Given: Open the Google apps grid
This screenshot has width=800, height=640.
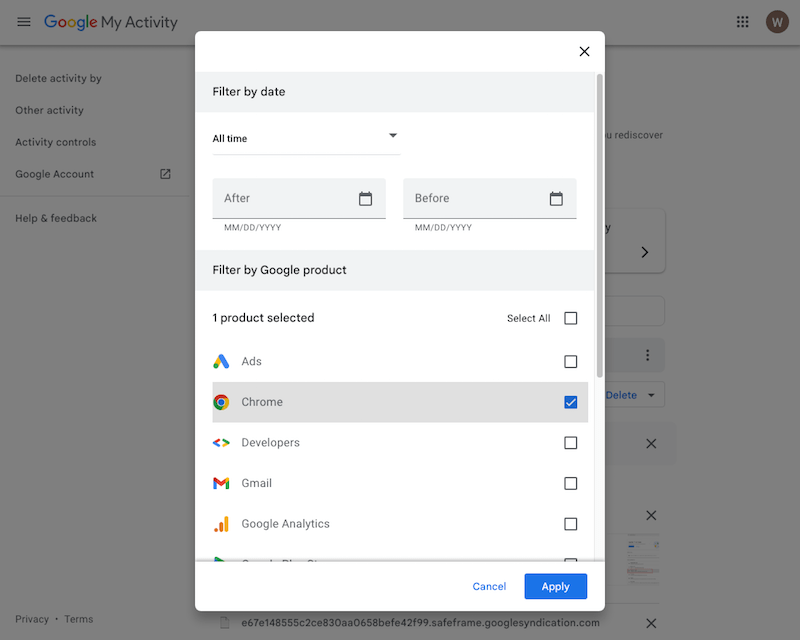Looking at the screenshot, I should coord(742,22).
